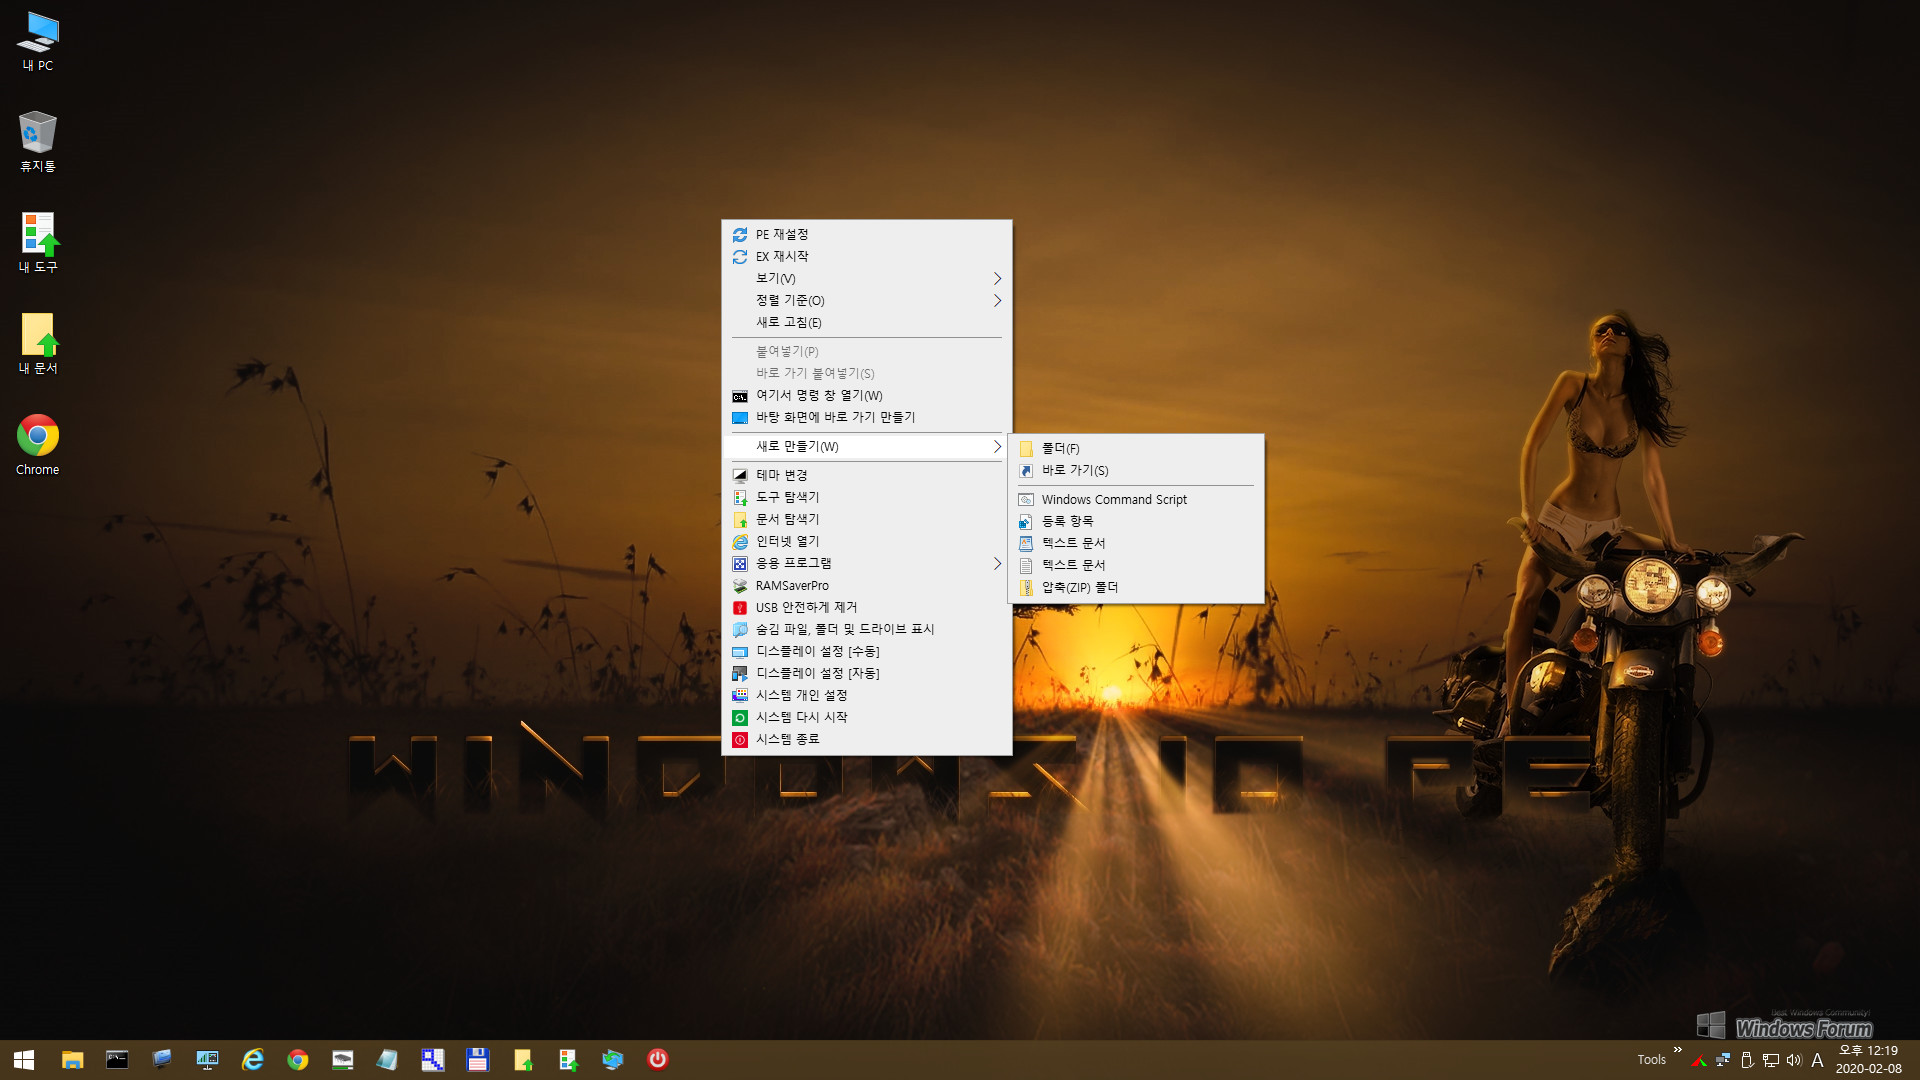The height and width of the screenshot is (1080, 1920).
Task: Click the red power icon in taskbar
Action: (658, 1059)
